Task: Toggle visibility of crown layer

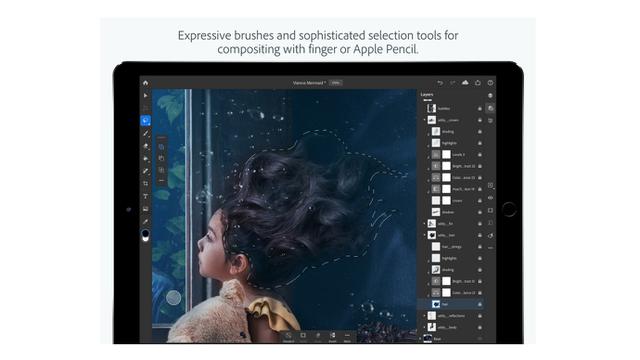Action: click(480, 201)
